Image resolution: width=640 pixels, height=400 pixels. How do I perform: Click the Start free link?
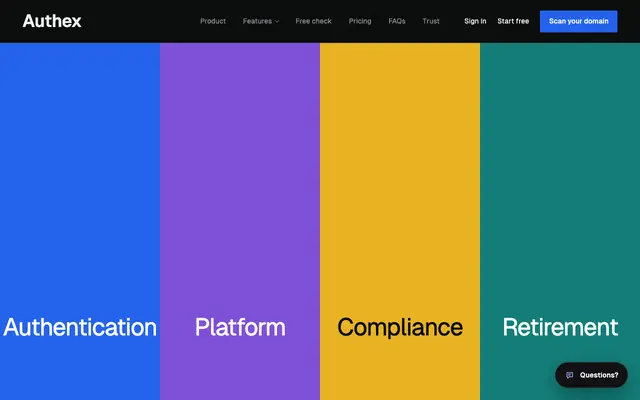pos(513,21)
